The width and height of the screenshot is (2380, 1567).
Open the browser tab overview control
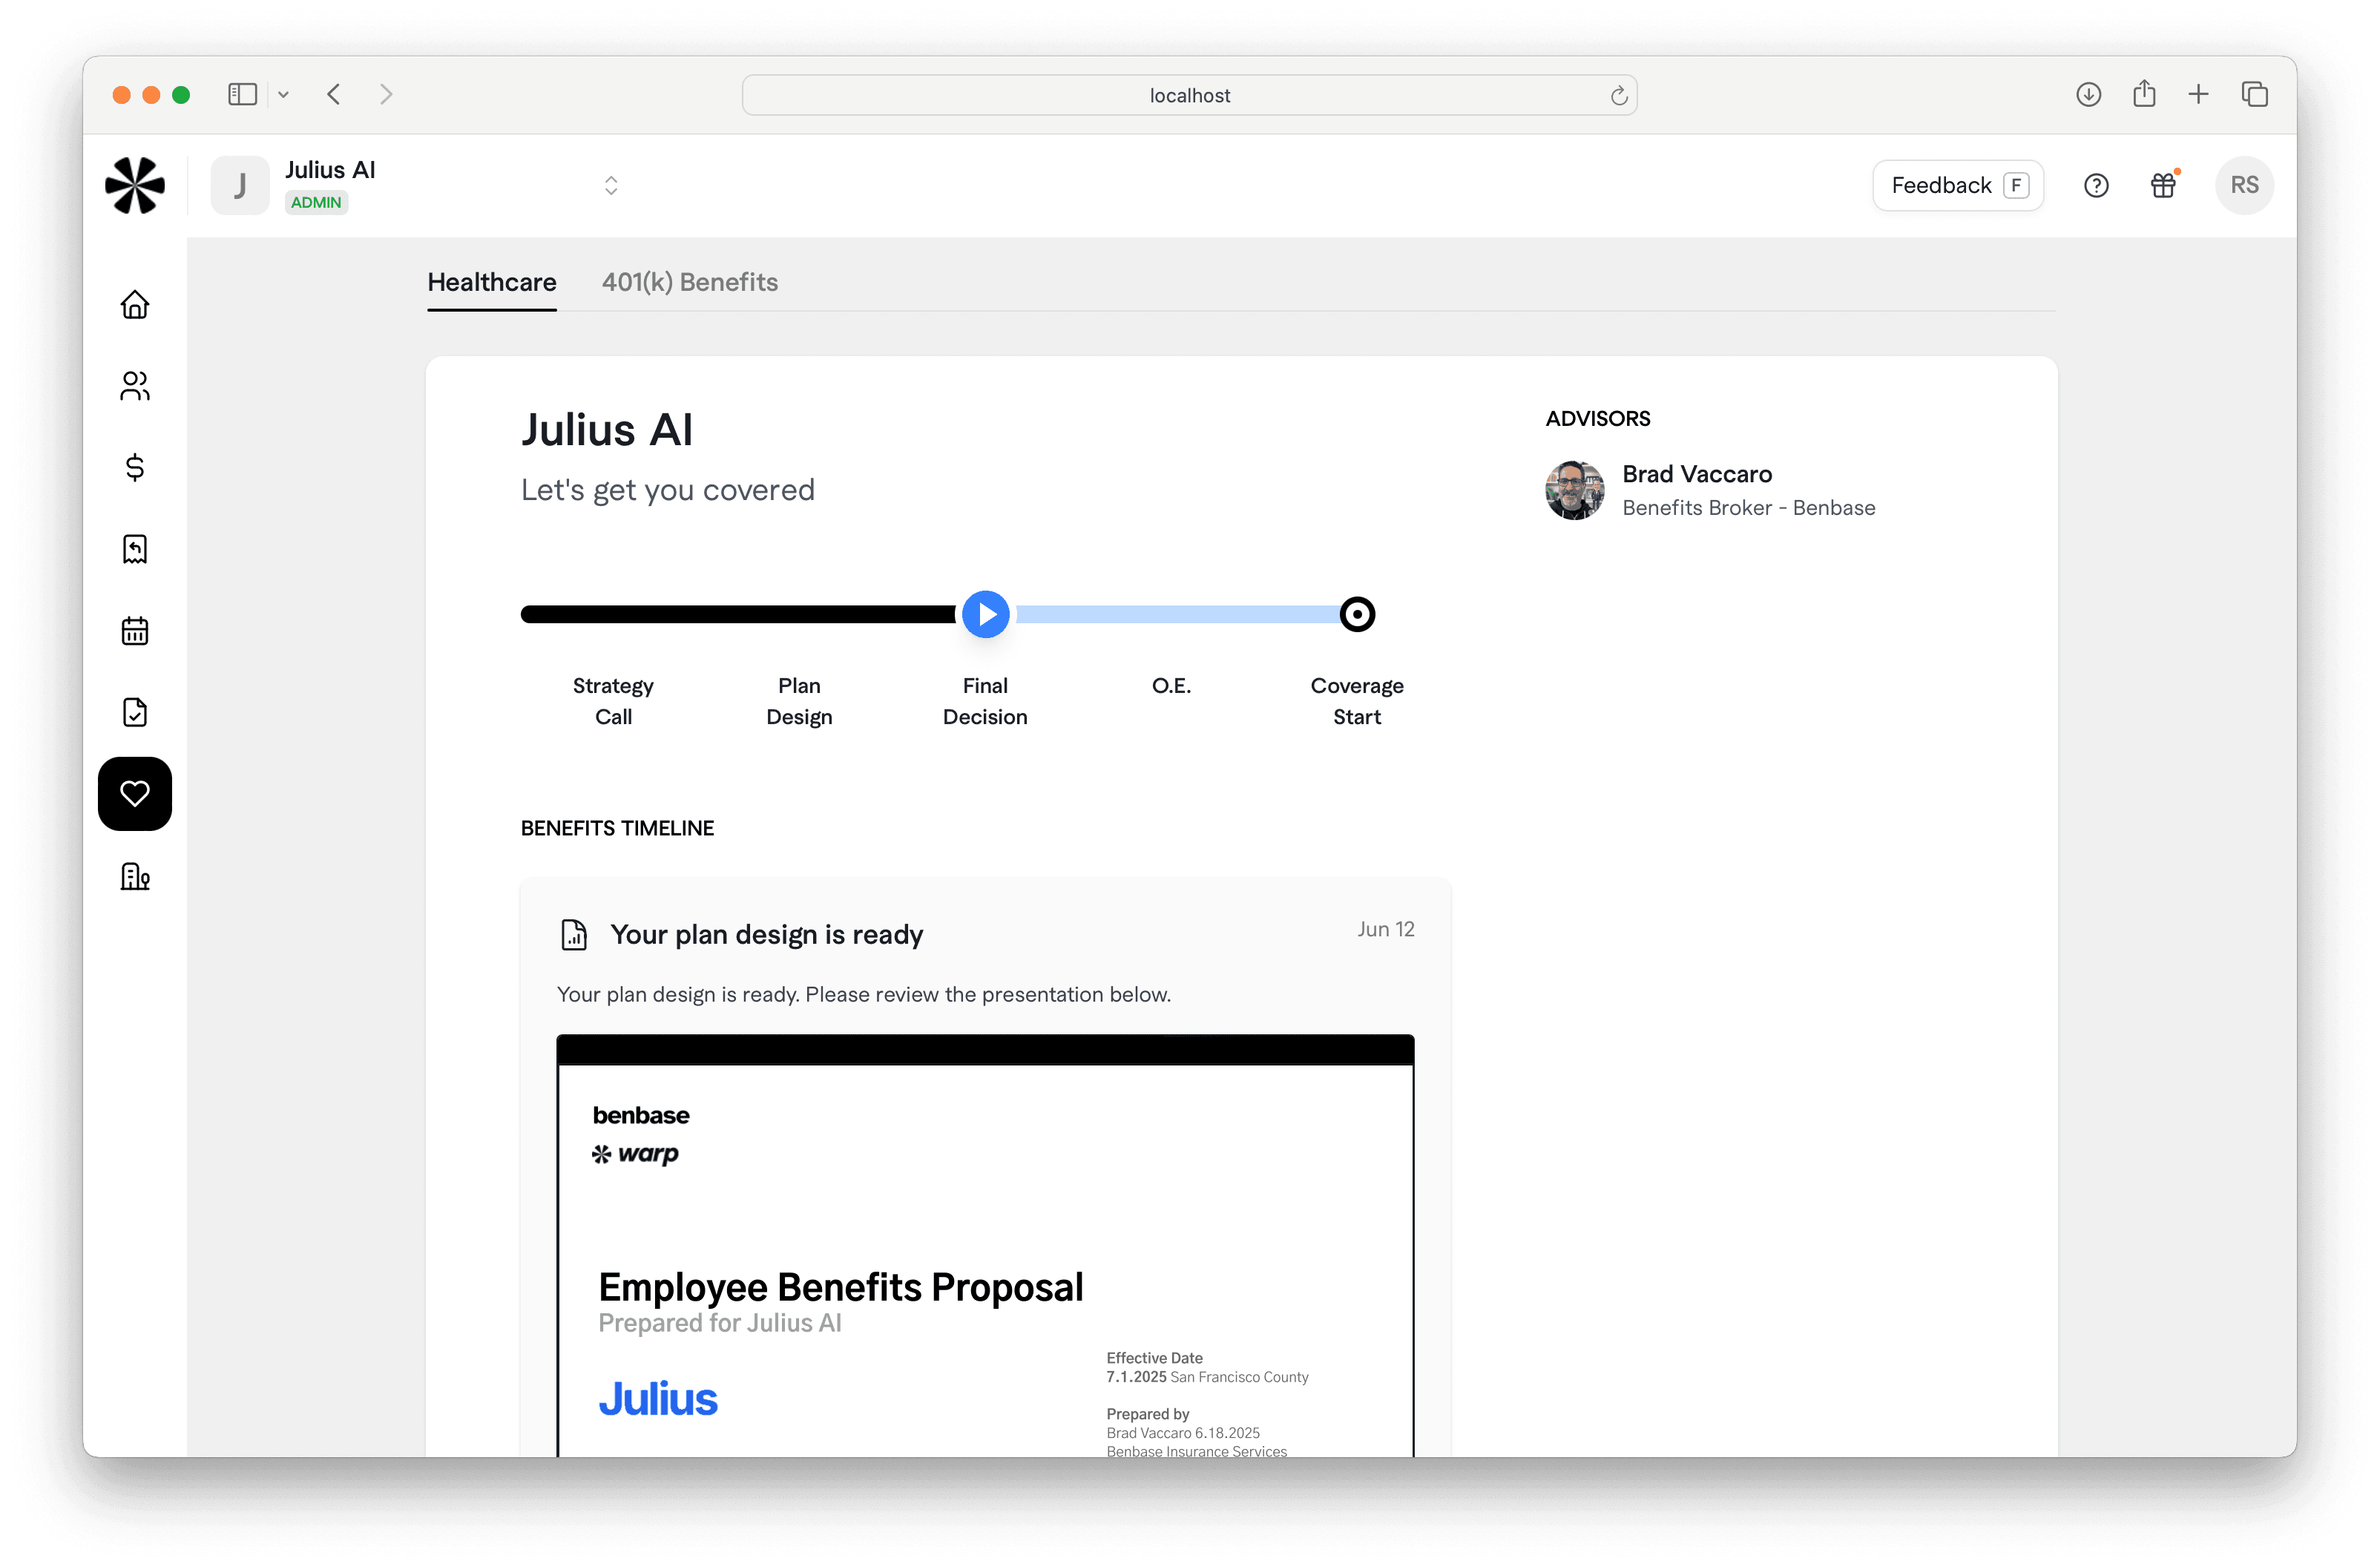tap(2255, 94)
